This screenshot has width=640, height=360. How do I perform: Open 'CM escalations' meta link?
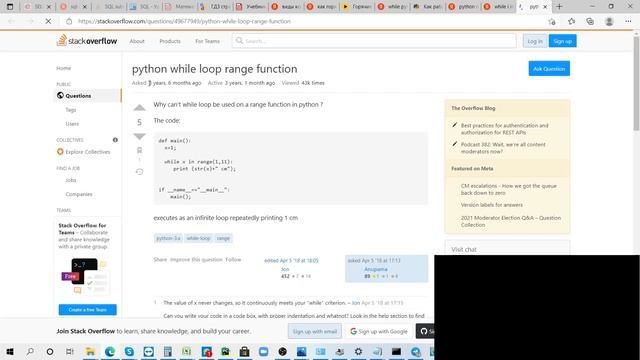pyautogui.click(x=509, y=189)
